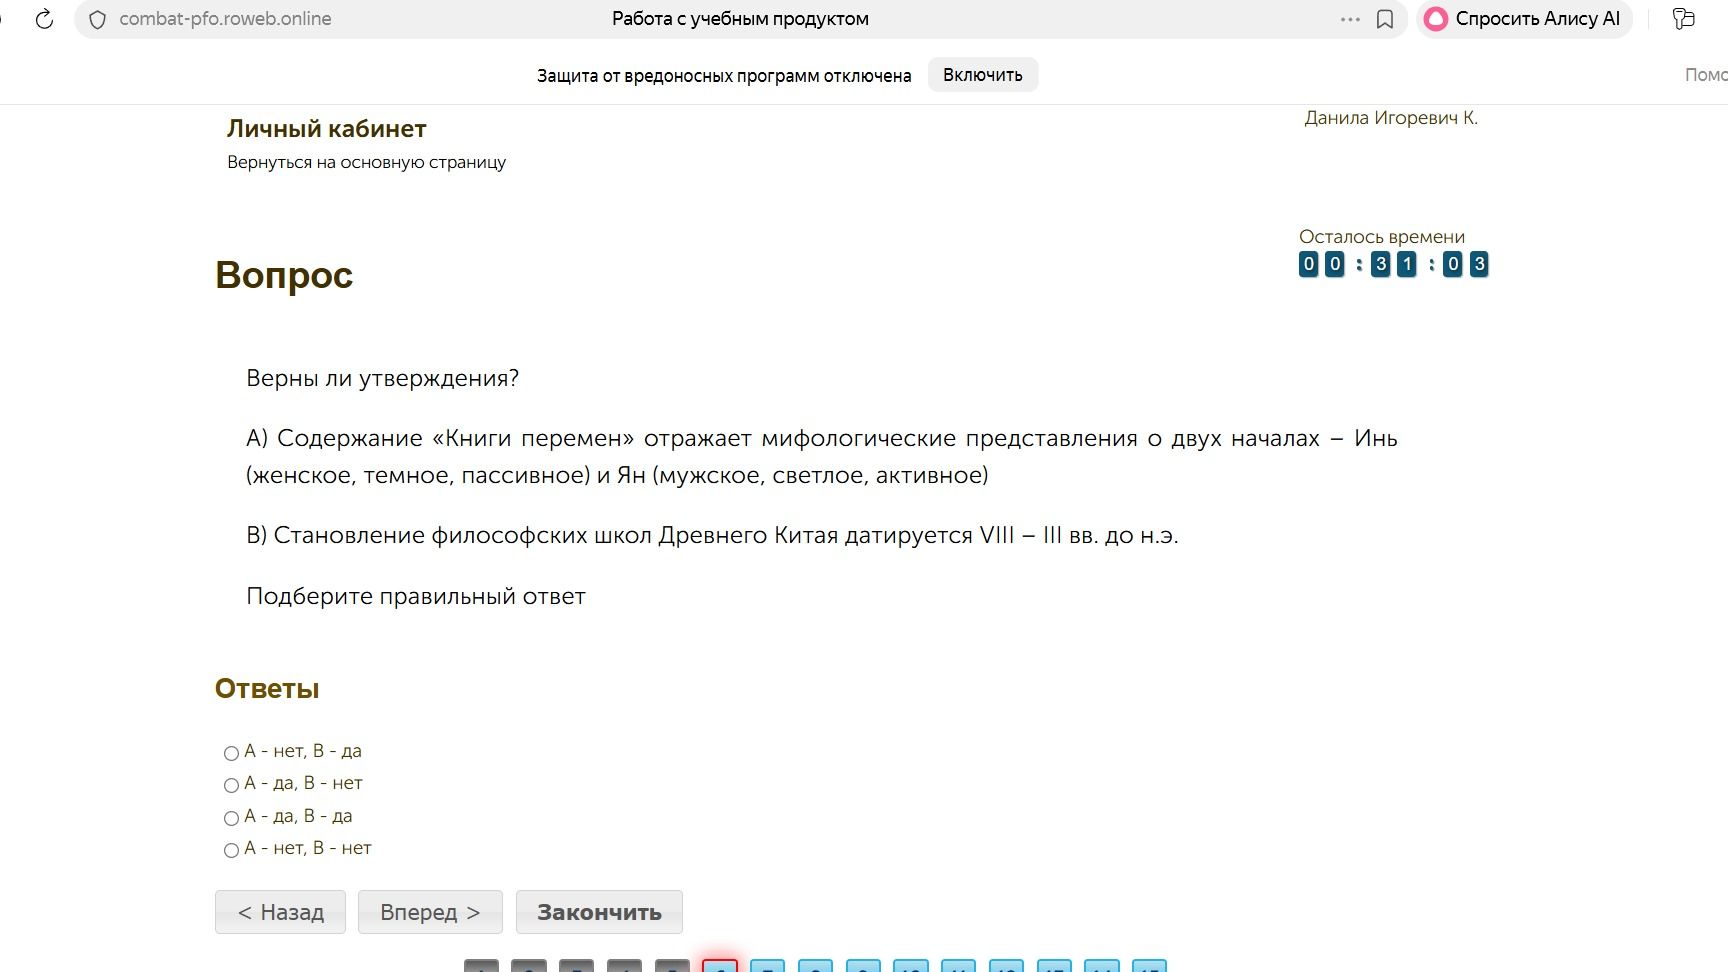1728x972 pixels.
Task: Open the 'Вернуться на основную страницу' link
Action: tap(366, 162)
